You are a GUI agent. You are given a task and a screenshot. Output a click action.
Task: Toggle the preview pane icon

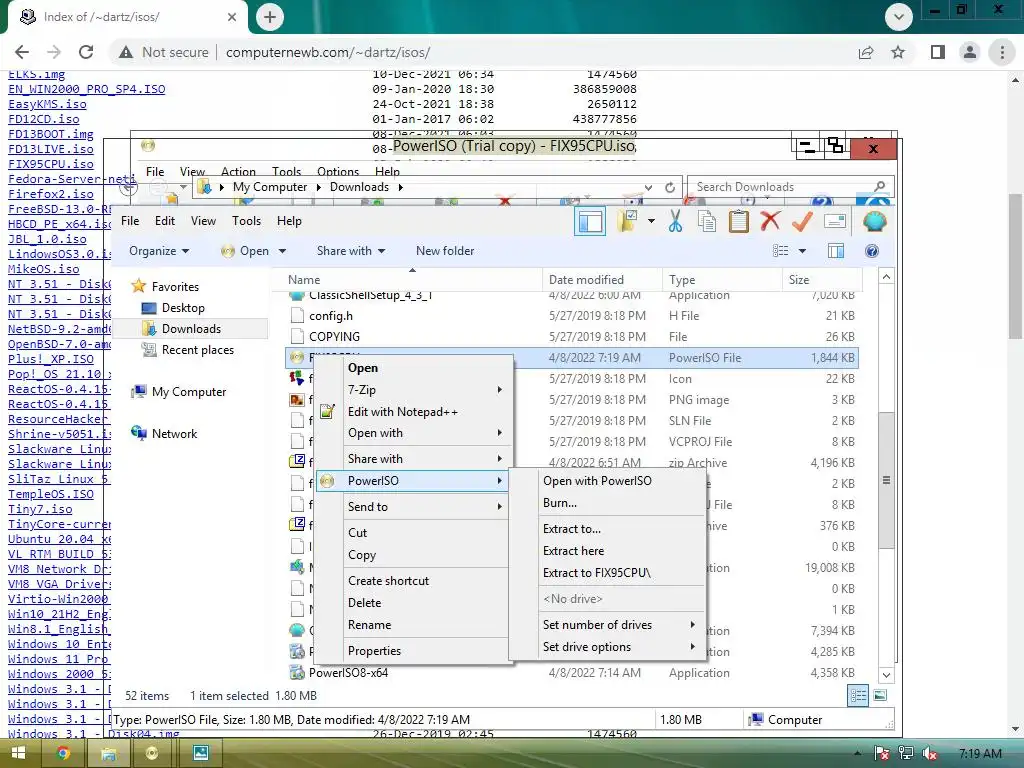pos(835,251)
